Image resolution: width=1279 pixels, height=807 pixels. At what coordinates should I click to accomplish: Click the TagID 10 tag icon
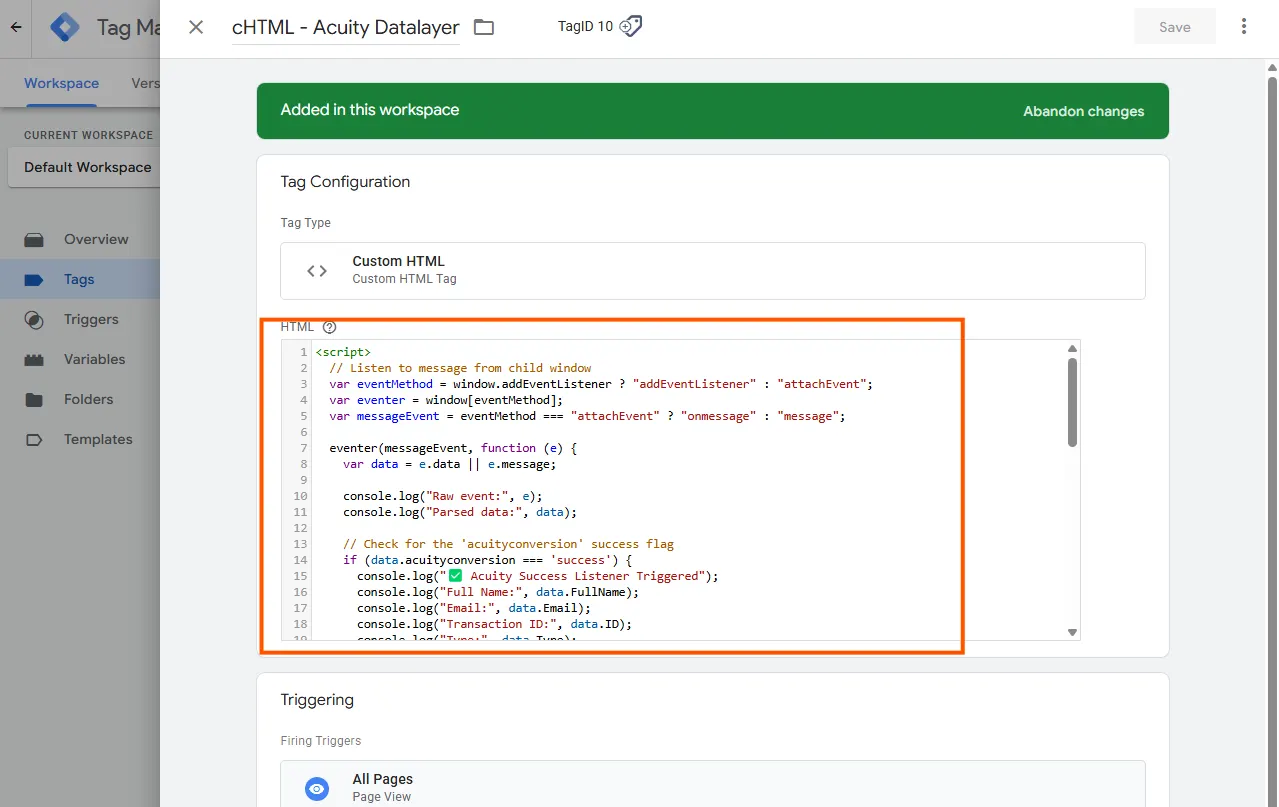pyautogui.click(x=631, y=27)
